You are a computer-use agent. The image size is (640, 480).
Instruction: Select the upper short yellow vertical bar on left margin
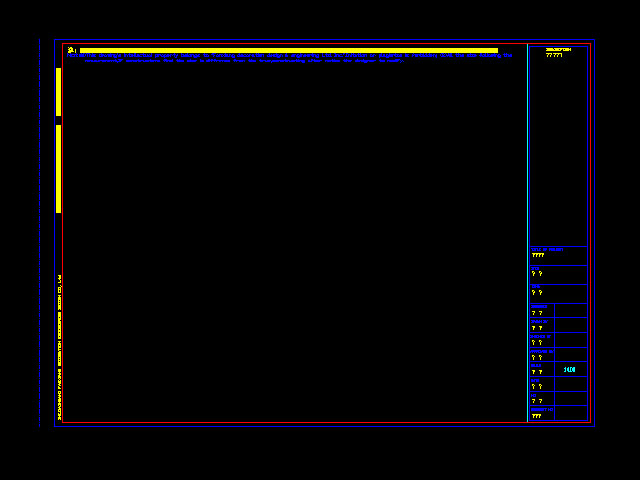coord(59,92)
